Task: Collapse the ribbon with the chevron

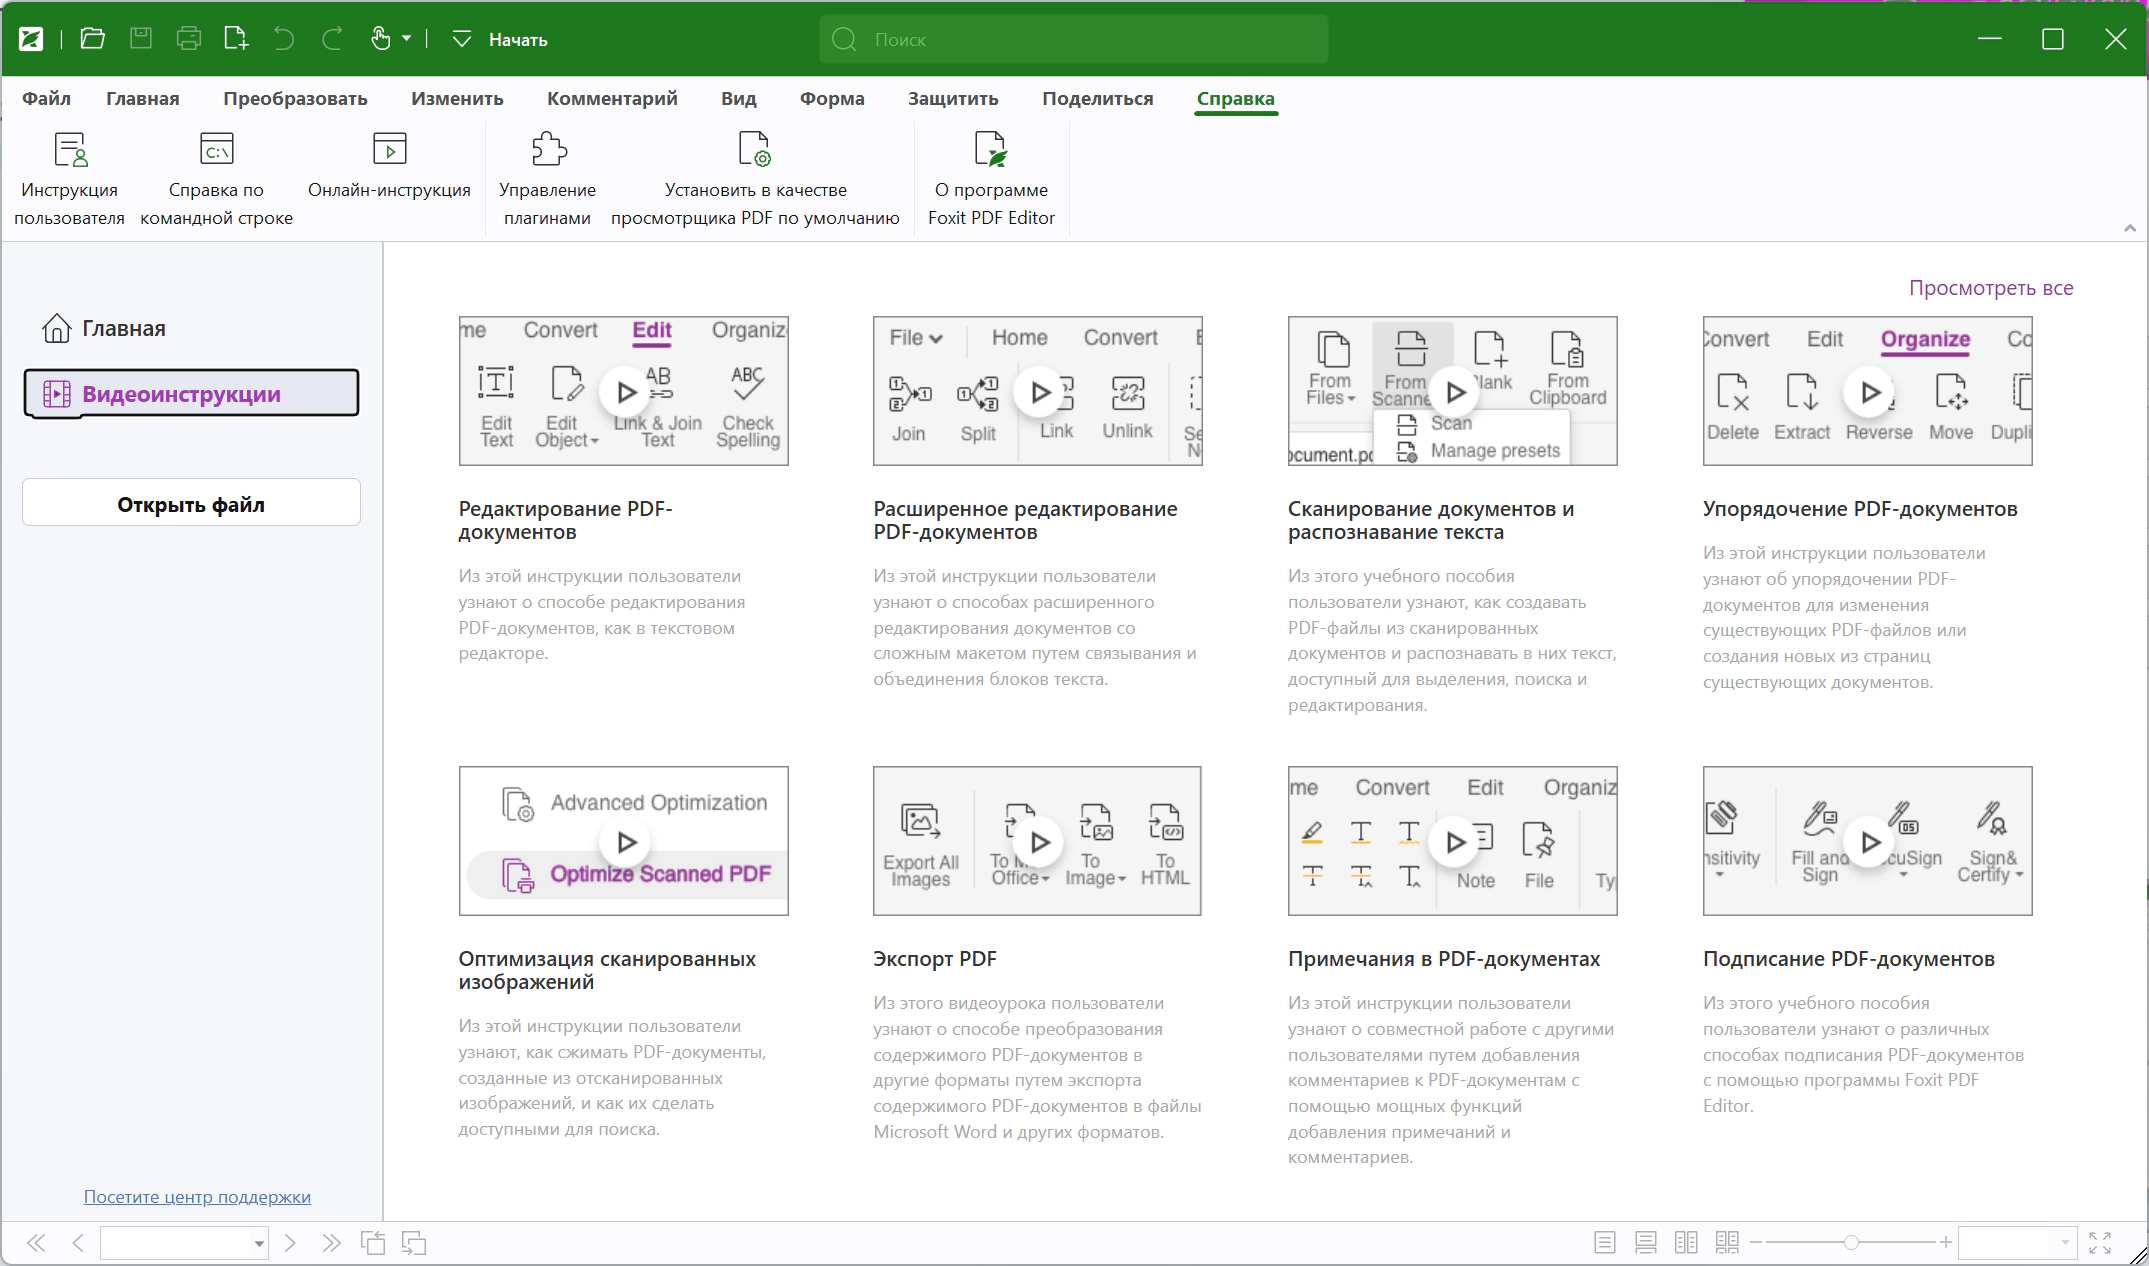Action: pos(2130,228)
